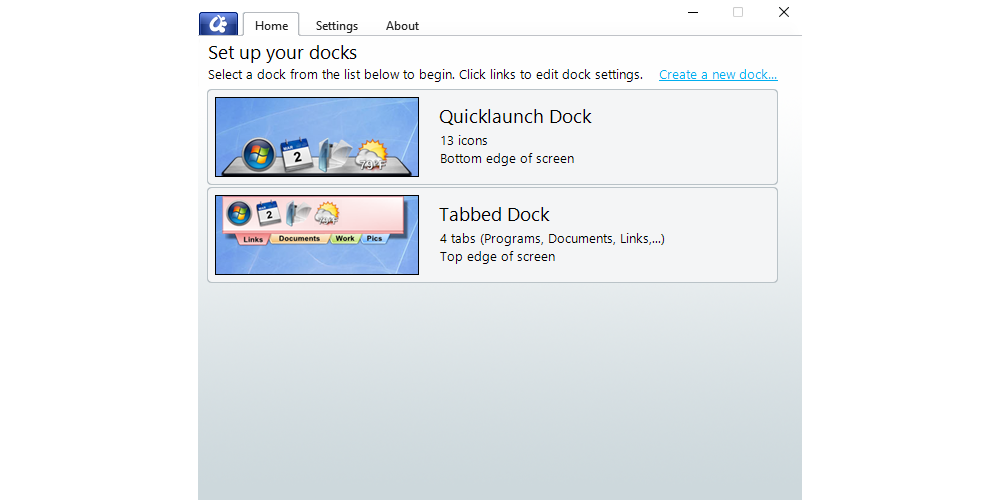Close the ObjectDock window

pos(784,12)
